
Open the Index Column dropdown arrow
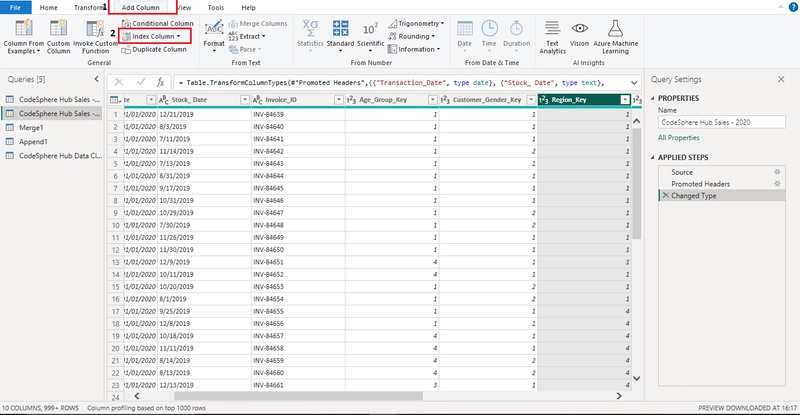click(x=179, y=36)
